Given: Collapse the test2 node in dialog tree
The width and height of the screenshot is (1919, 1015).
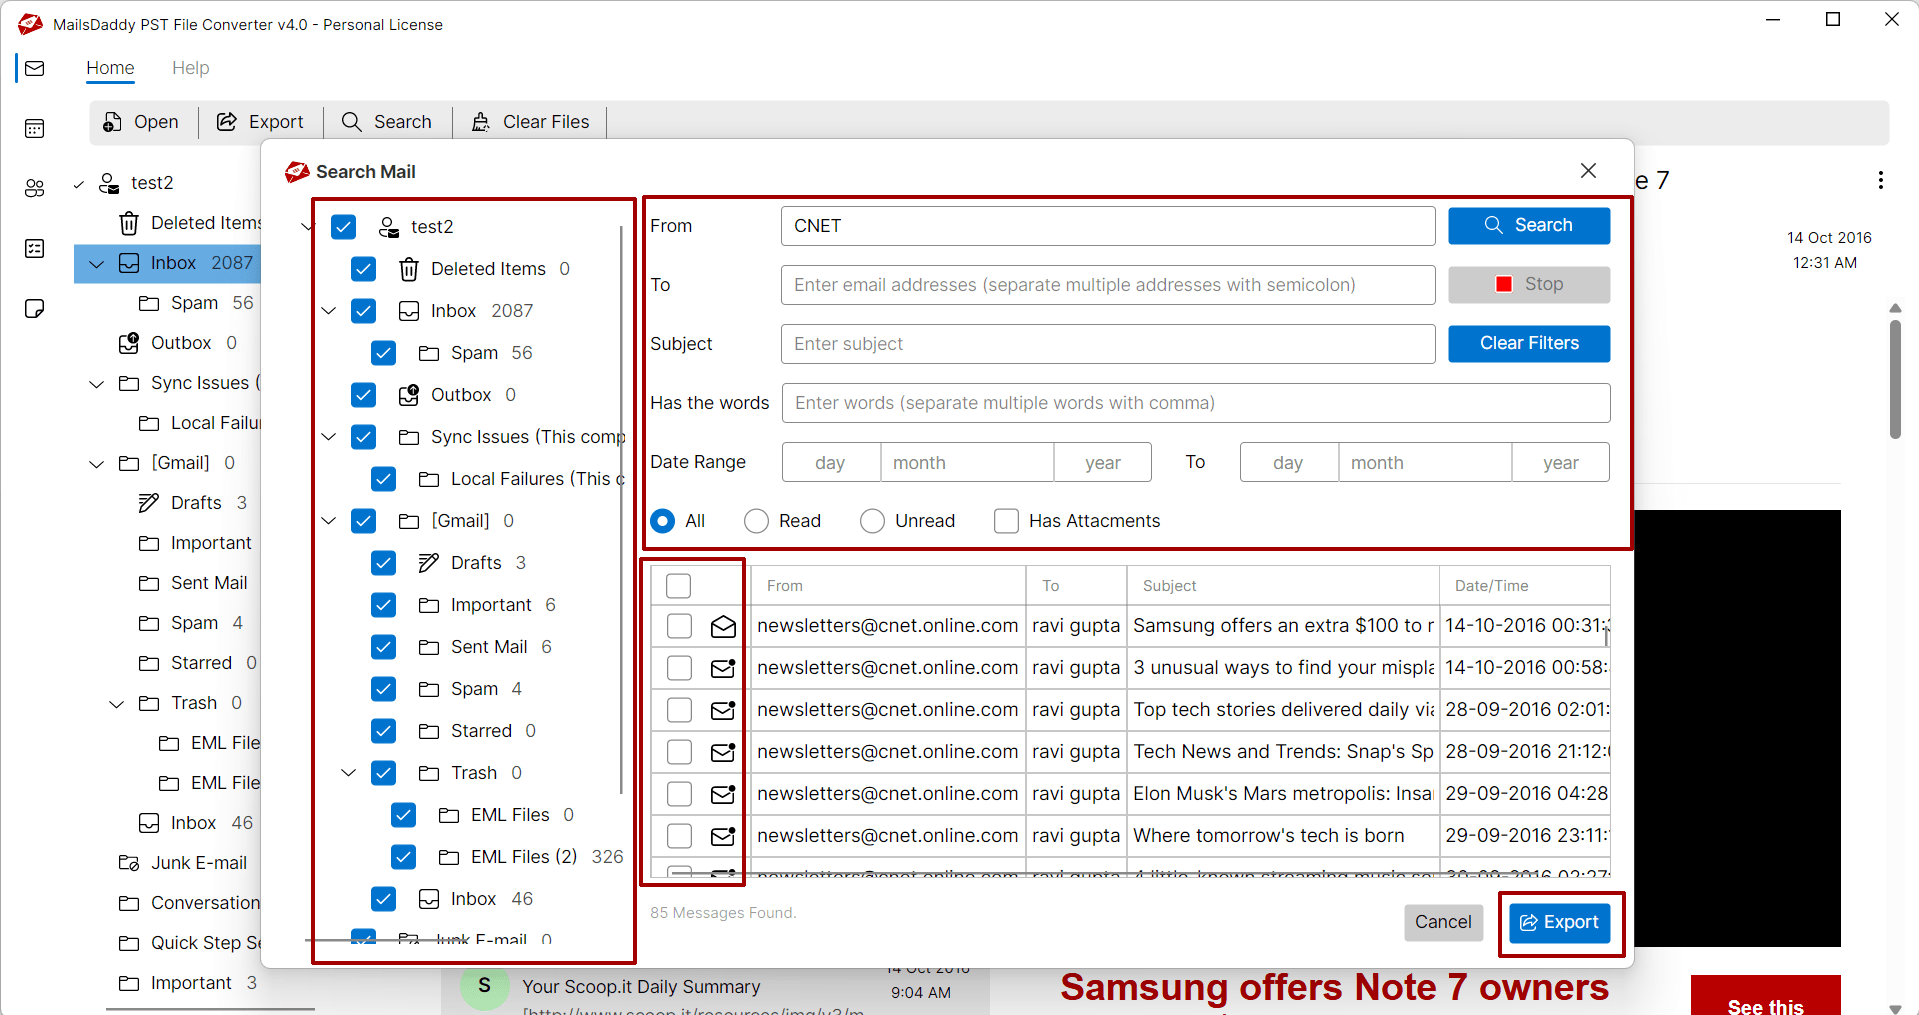Looking at the screenshot, I should pyautogui.click(x=307, y=227).
